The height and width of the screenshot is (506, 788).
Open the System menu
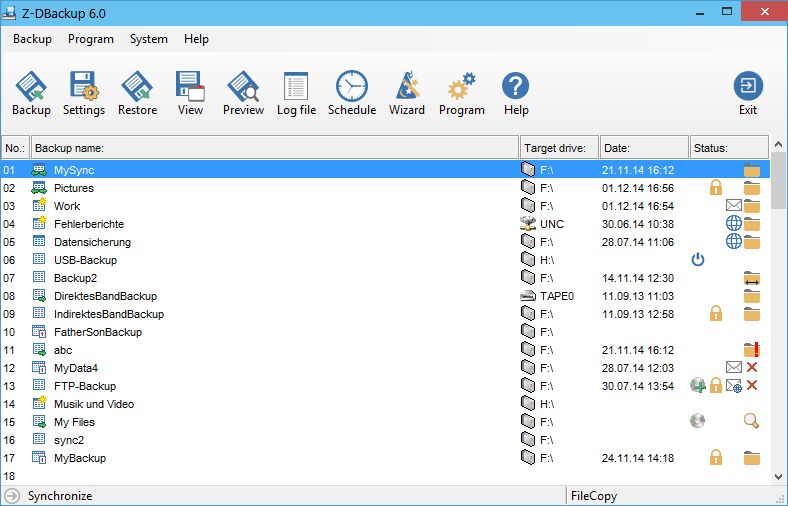pyautogui.click(x=149, y=39)
